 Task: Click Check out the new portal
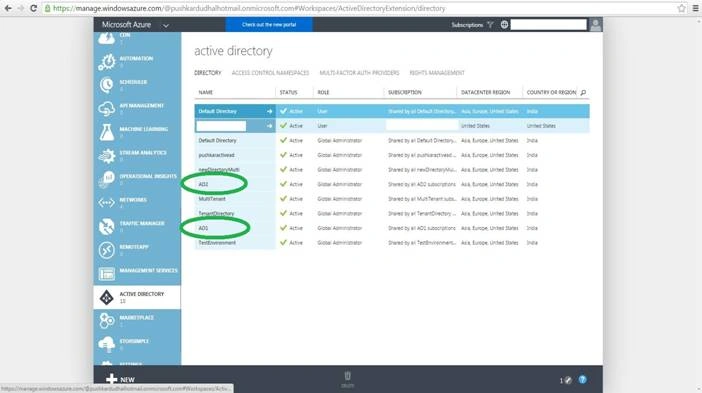click(x=269, y=25)
